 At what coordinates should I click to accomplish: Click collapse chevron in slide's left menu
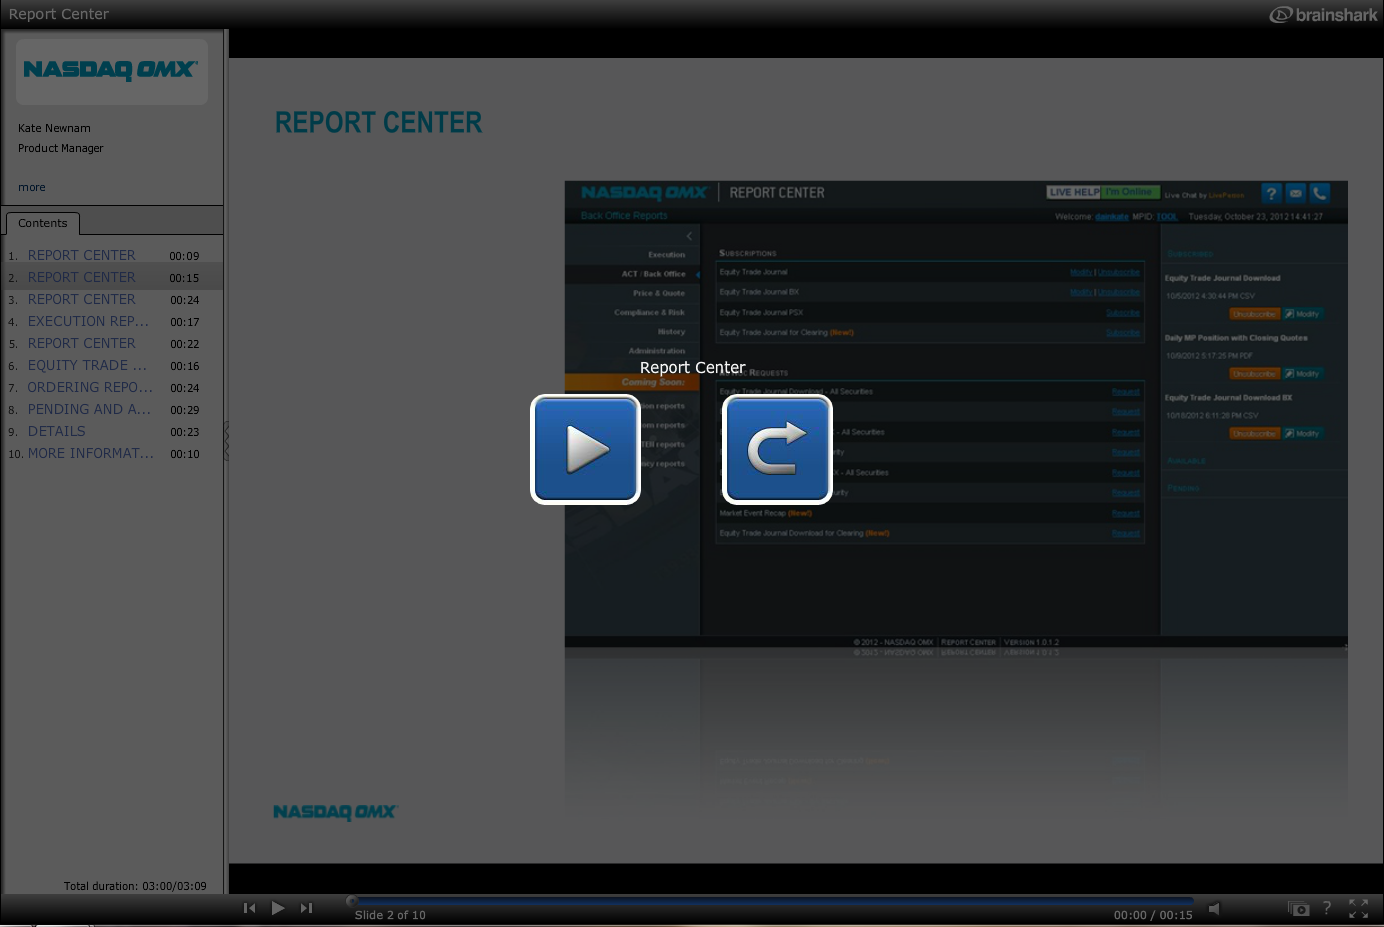(x=689, y=236)
